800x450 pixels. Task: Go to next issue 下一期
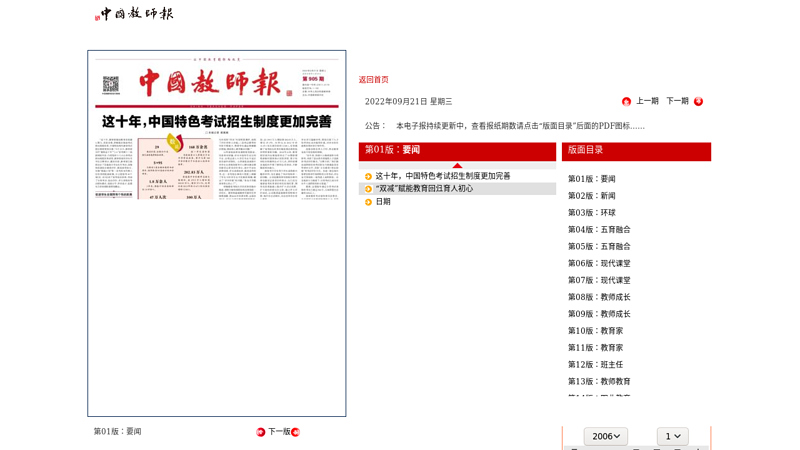(678, 101)
